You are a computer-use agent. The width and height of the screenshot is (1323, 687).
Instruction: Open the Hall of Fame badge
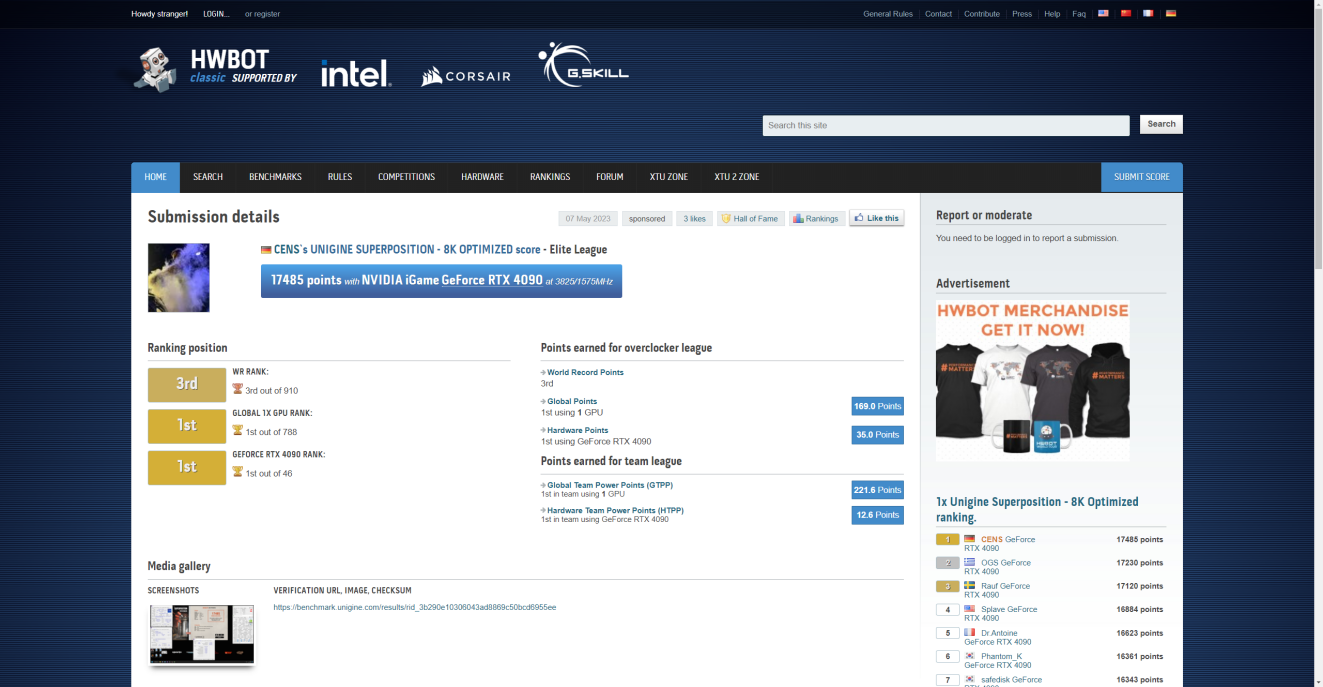pyautogui.click(x=750, y=218)
